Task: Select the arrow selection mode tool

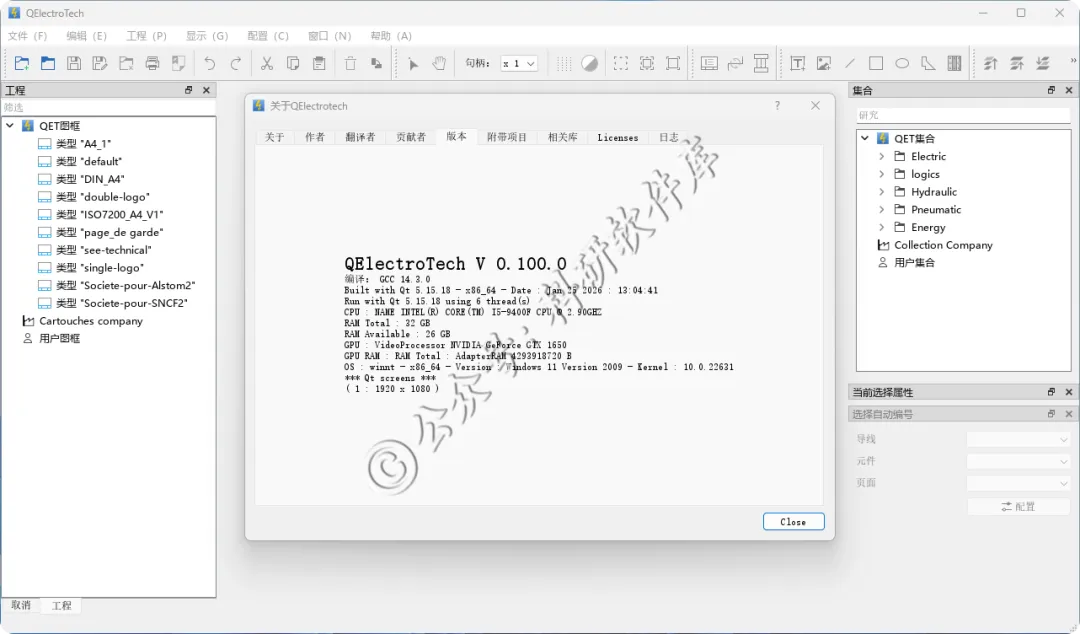Action: coord(413,63)
